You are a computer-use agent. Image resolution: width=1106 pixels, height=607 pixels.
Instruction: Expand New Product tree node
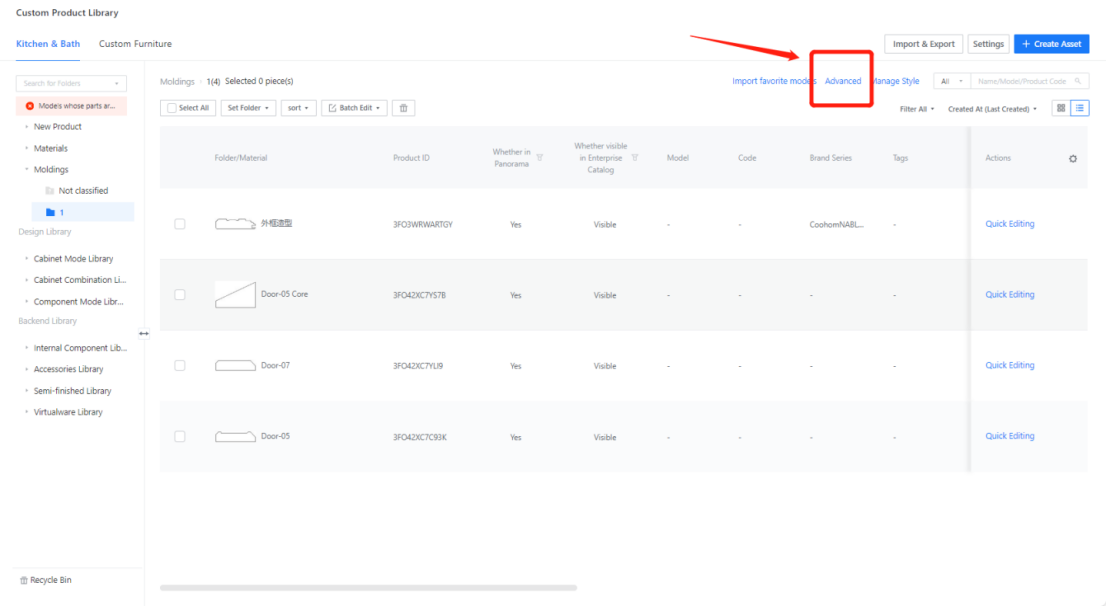(27, 127)
